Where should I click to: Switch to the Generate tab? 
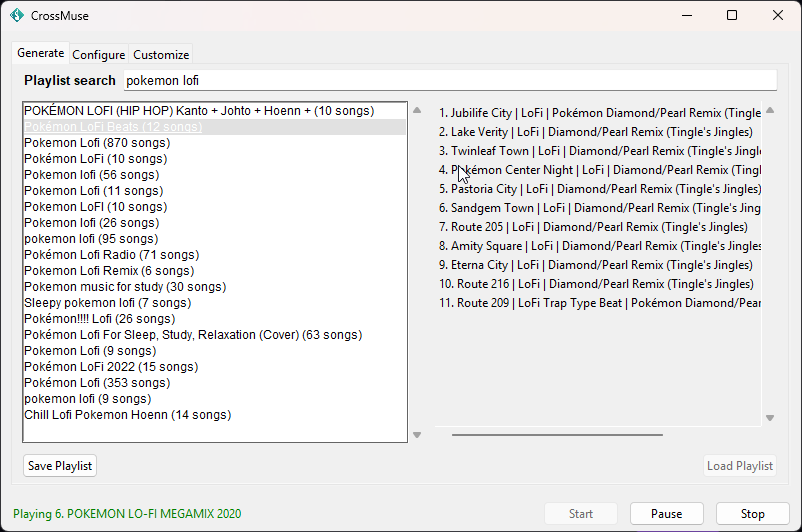40,53
